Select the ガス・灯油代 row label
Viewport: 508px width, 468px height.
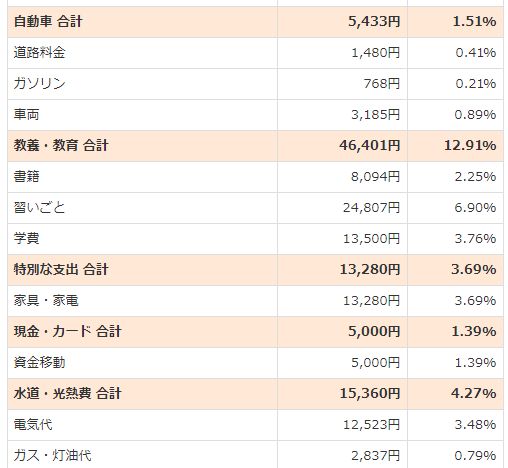point(52,456)
